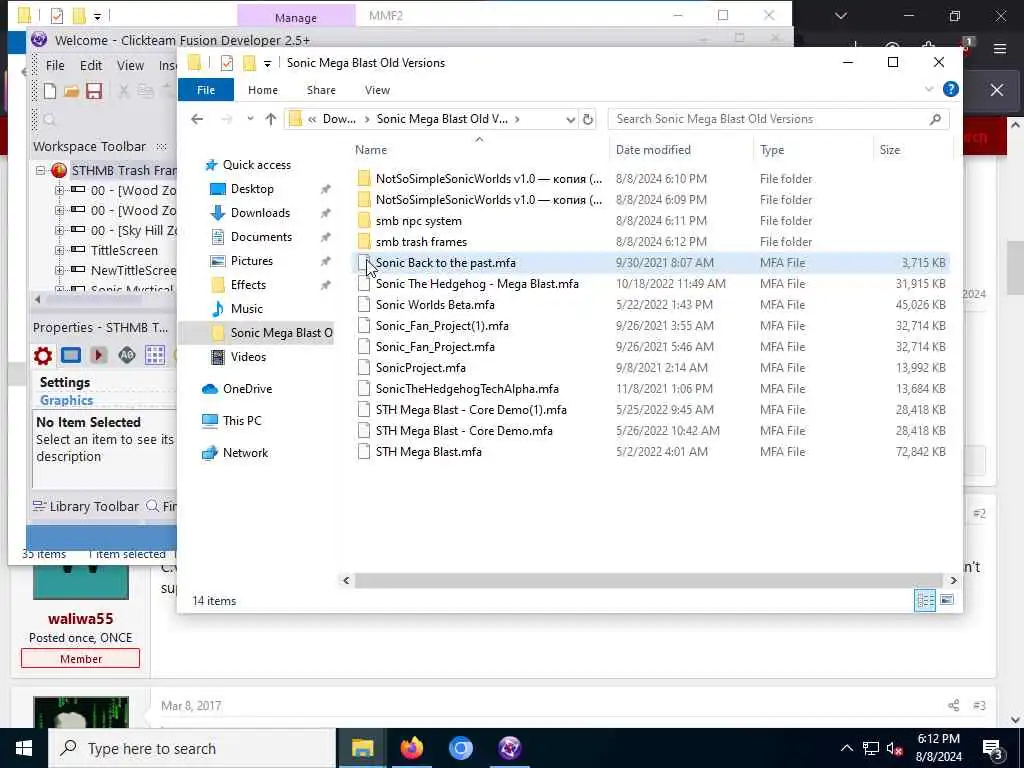Select Sonic Worlds Beta.mfa file

(x=435, y=305)
